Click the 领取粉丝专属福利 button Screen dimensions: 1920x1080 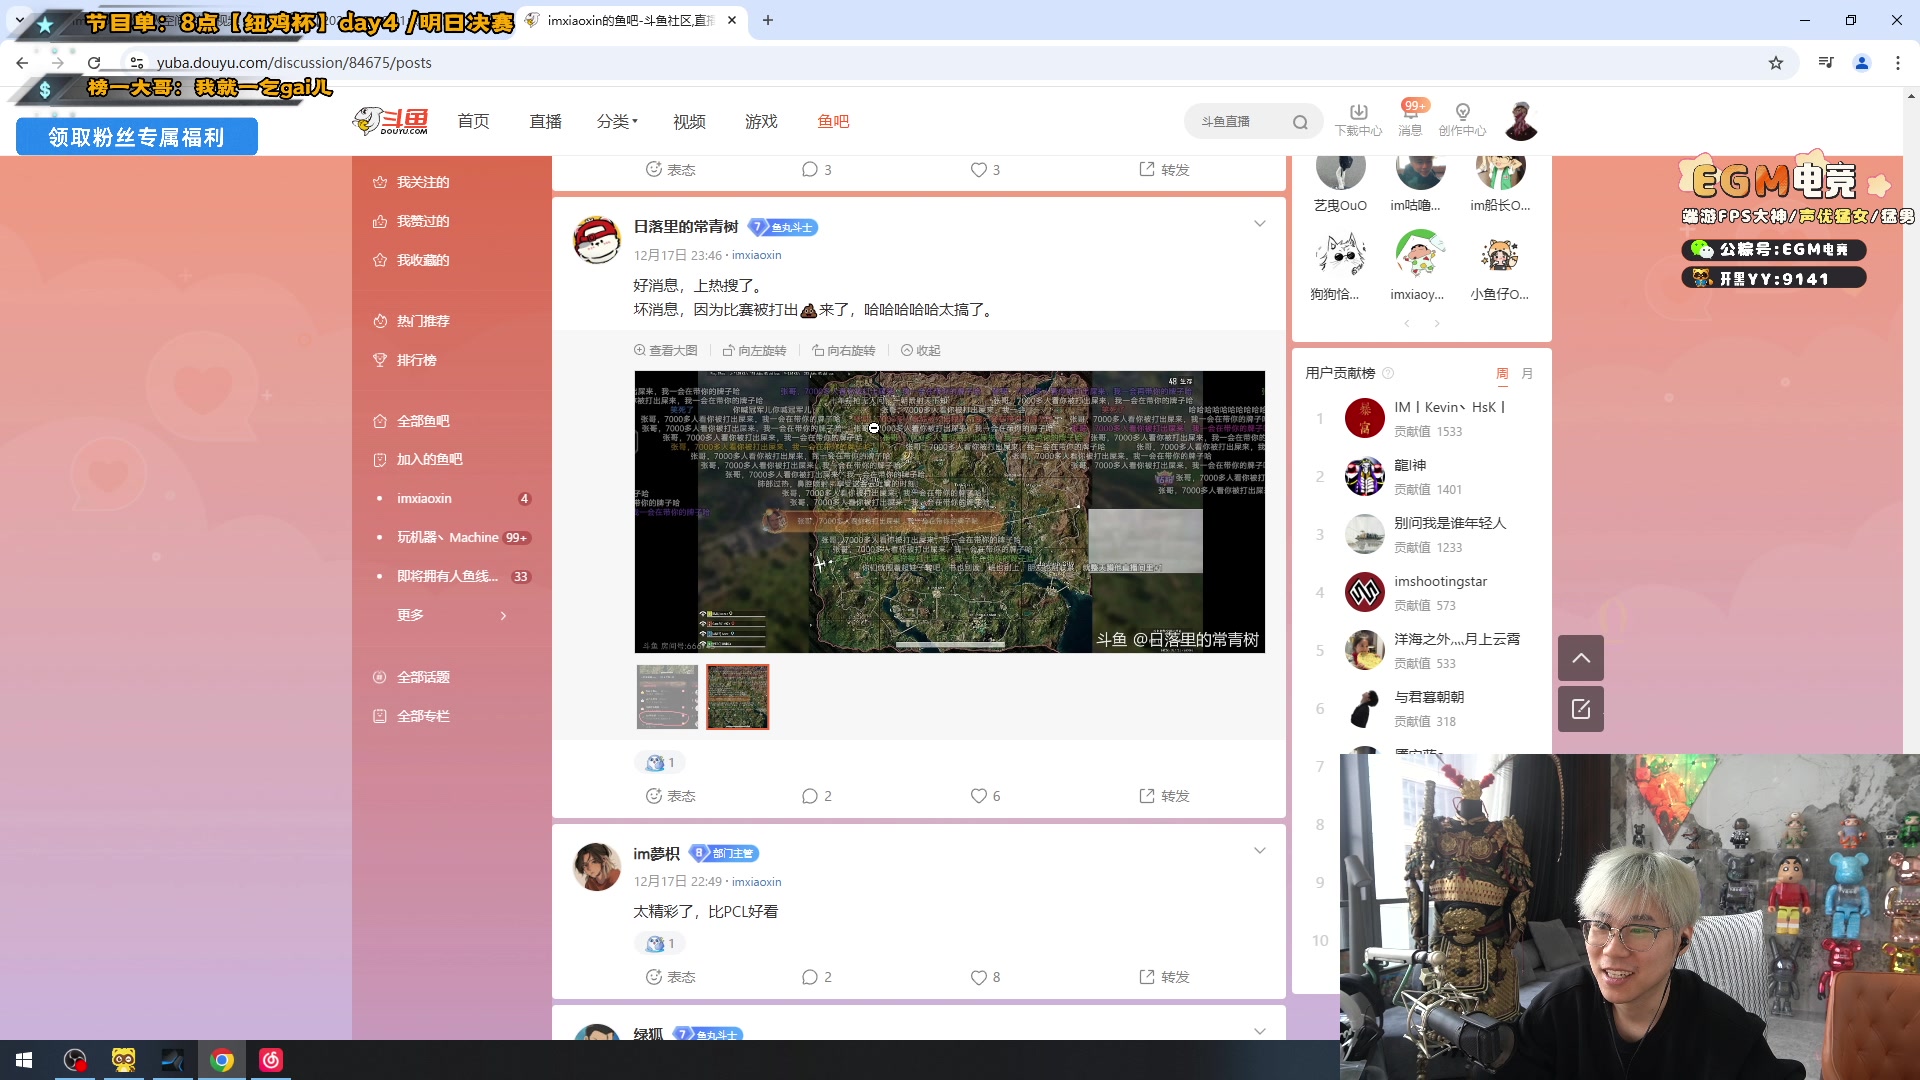click(136, 136)
